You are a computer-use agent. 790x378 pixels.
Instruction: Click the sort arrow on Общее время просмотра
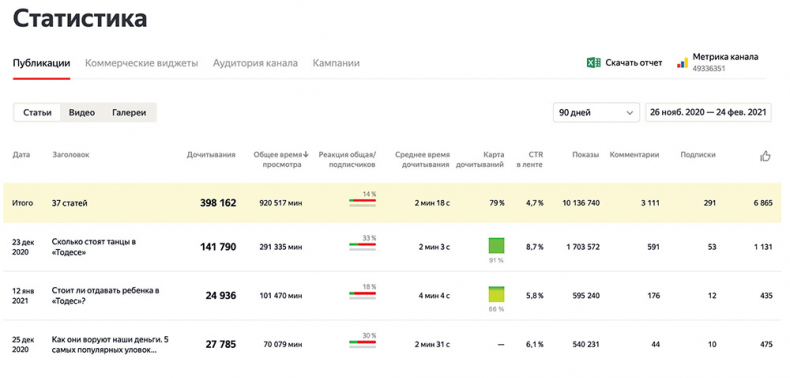[x=306, y=155]
